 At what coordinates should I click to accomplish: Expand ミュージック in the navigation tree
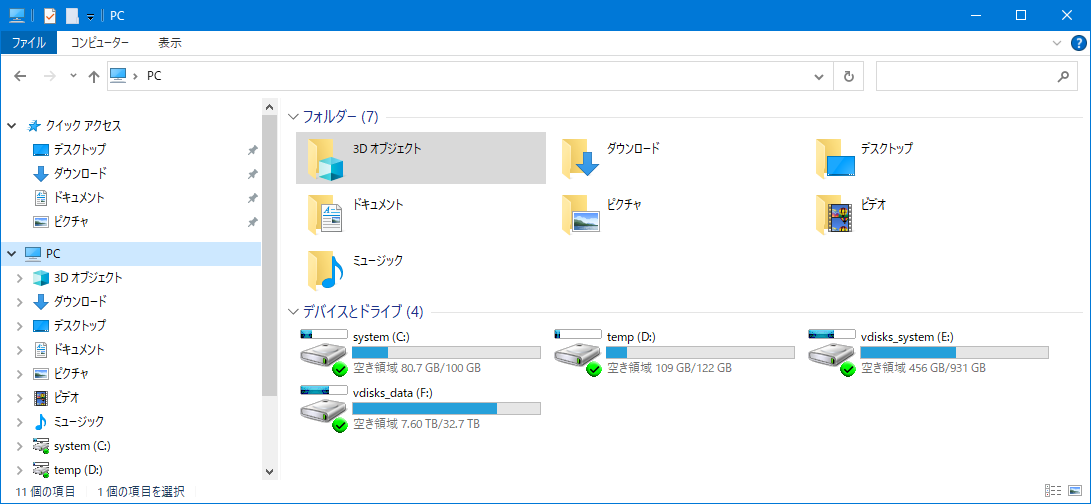(x=20, y=421)
